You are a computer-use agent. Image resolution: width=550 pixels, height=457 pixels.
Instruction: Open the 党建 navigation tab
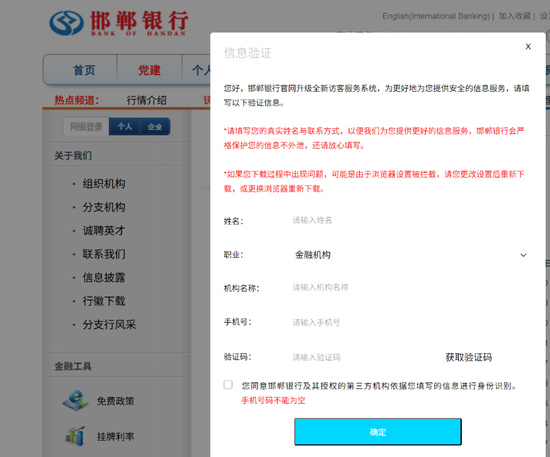[x=149, y=70]
